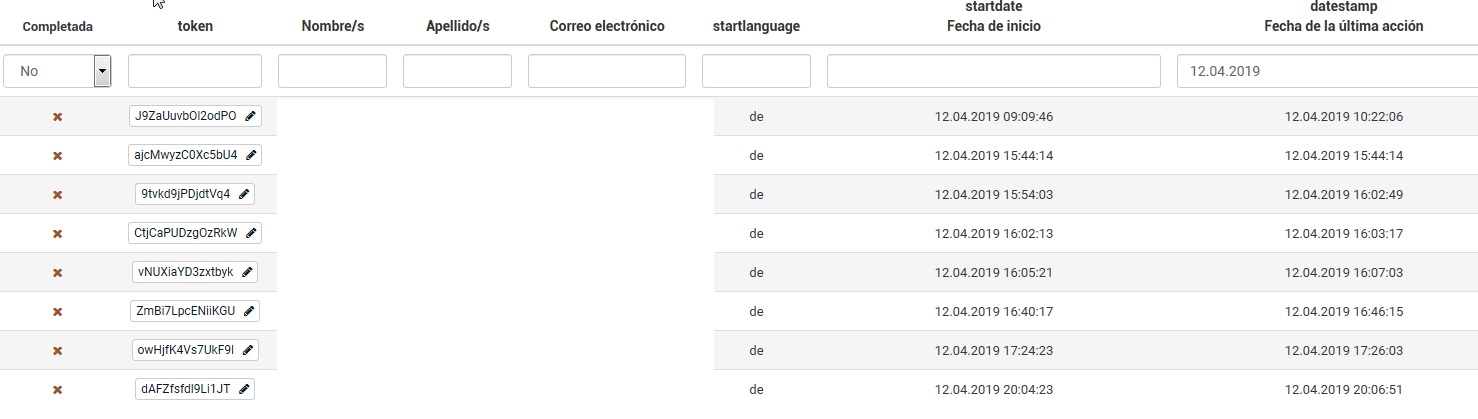Viewport: 1478px width, 419px height.
Task: Edit token 9tvkd9jPDjdtVq4 via pencil icon
Action: pos(246,194)
